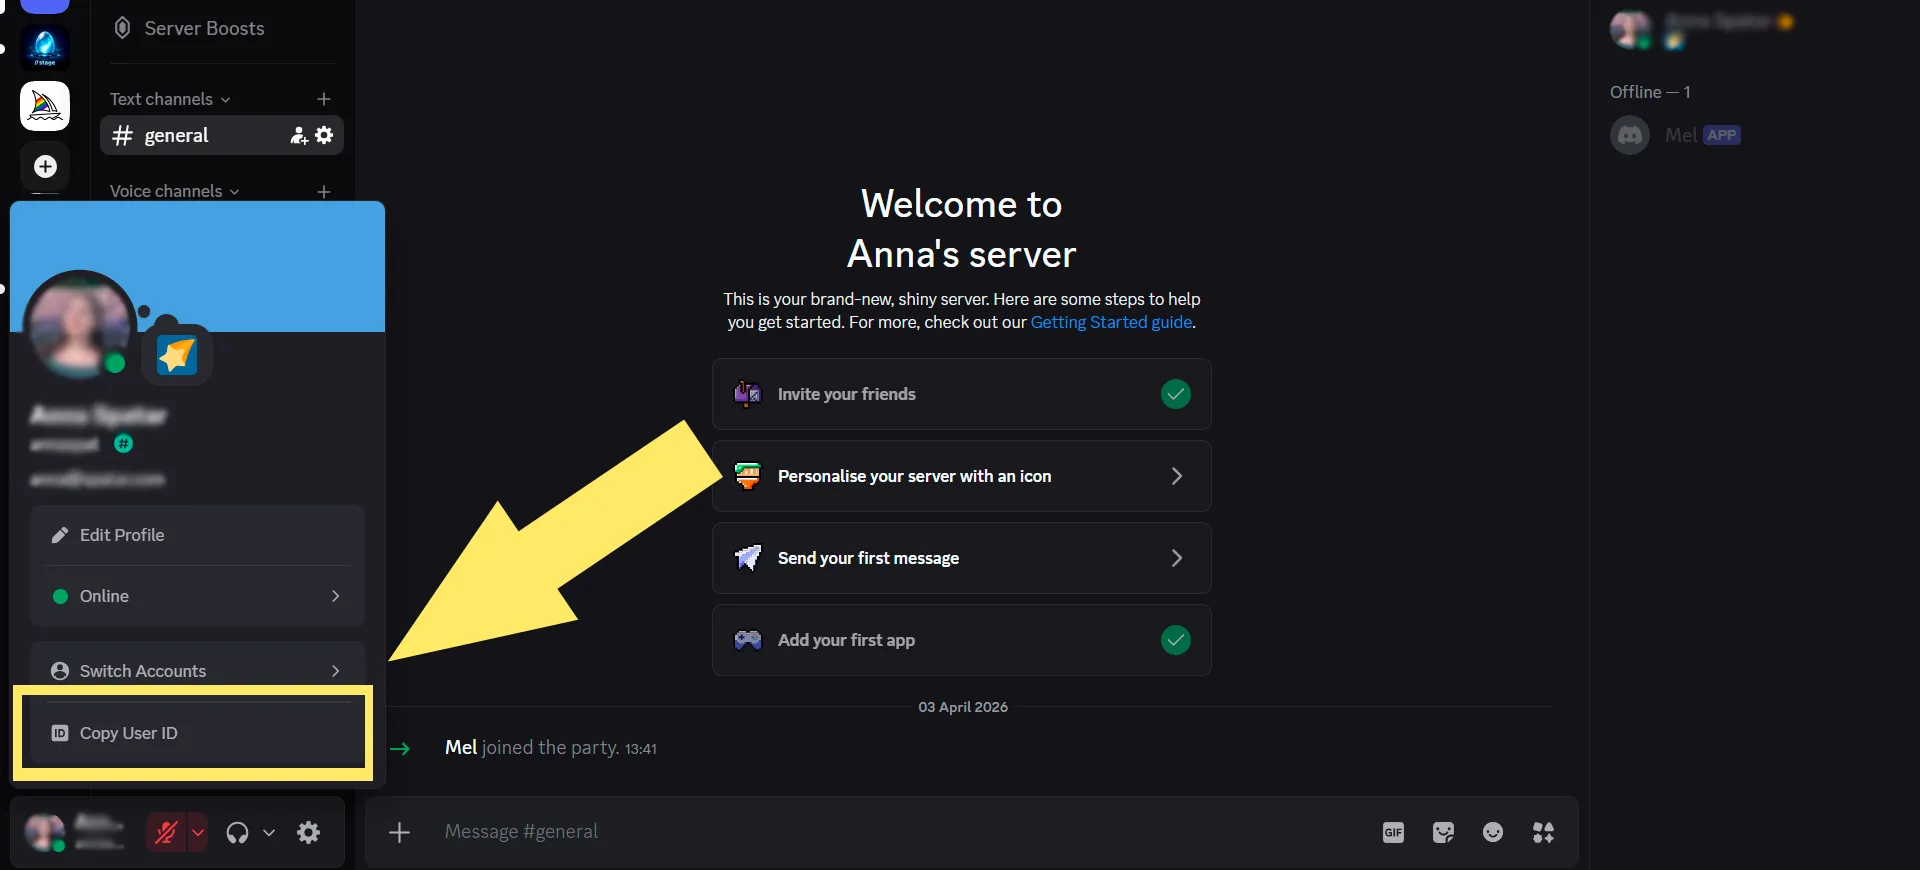The image size is (1920, 870).
Task: Focus the Message #general input
Action: tap(900, 832)
